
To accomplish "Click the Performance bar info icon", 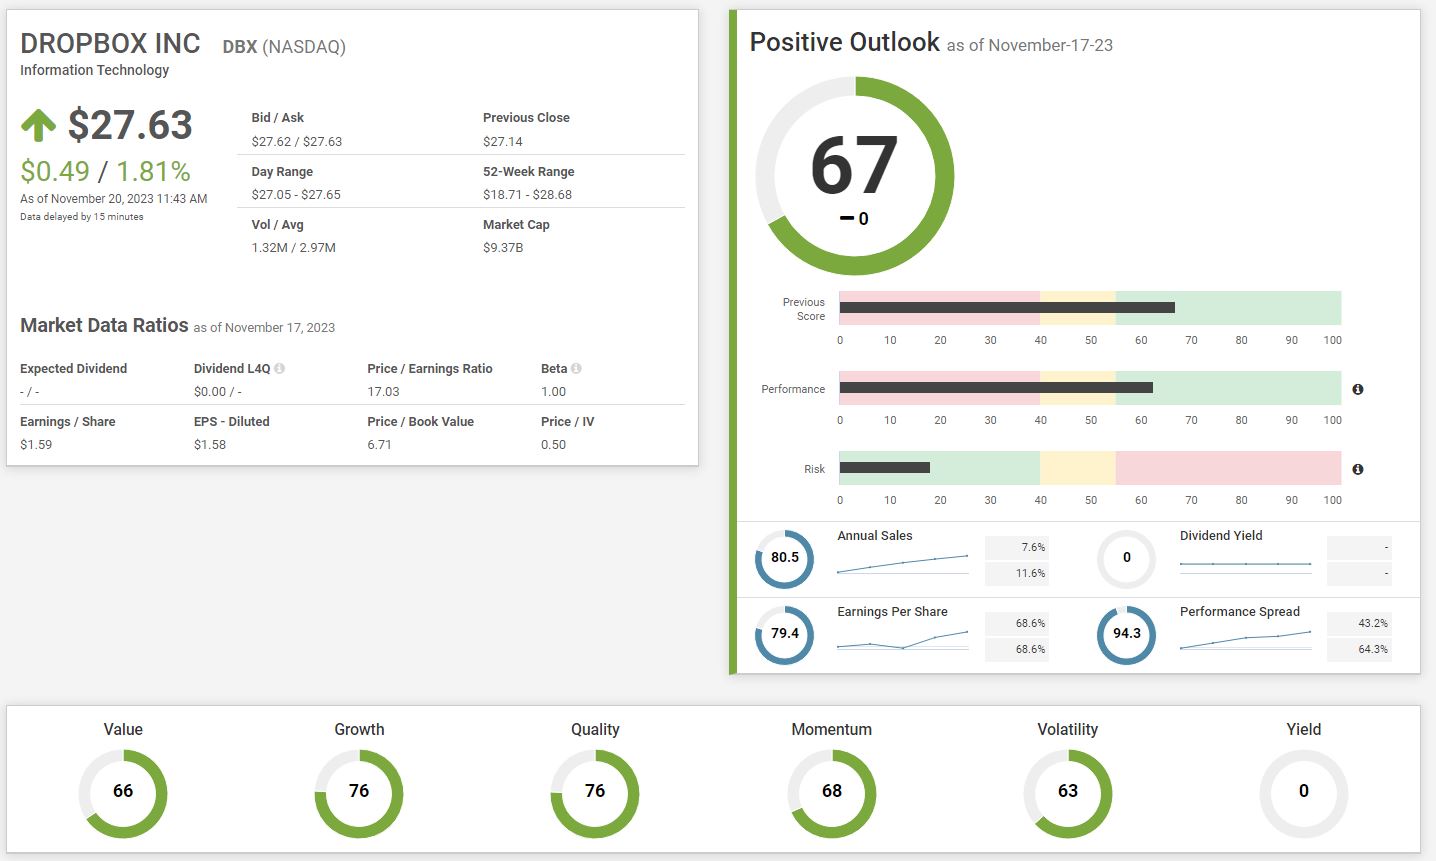I will [1358, 389].
